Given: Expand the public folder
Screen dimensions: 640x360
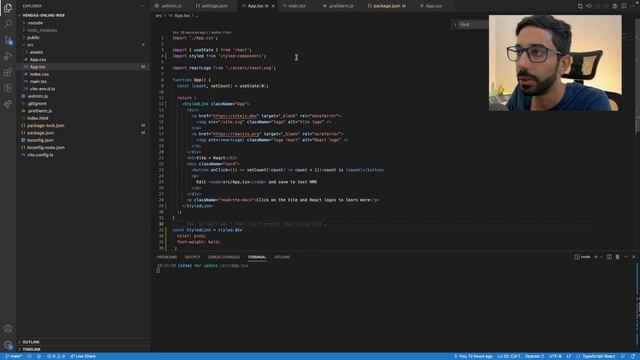Looking at the screenshot, I should (x=33, y=38).
